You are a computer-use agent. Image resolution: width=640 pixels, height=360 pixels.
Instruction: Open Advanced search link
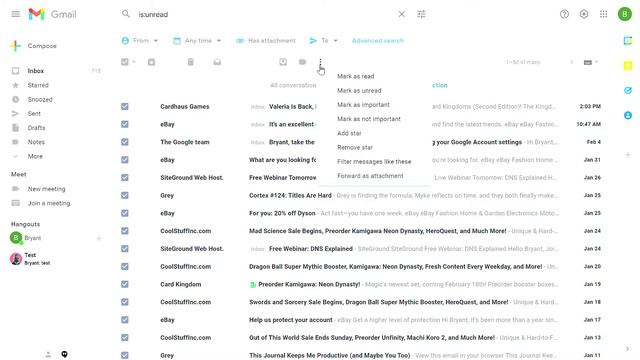pos(378,40)
